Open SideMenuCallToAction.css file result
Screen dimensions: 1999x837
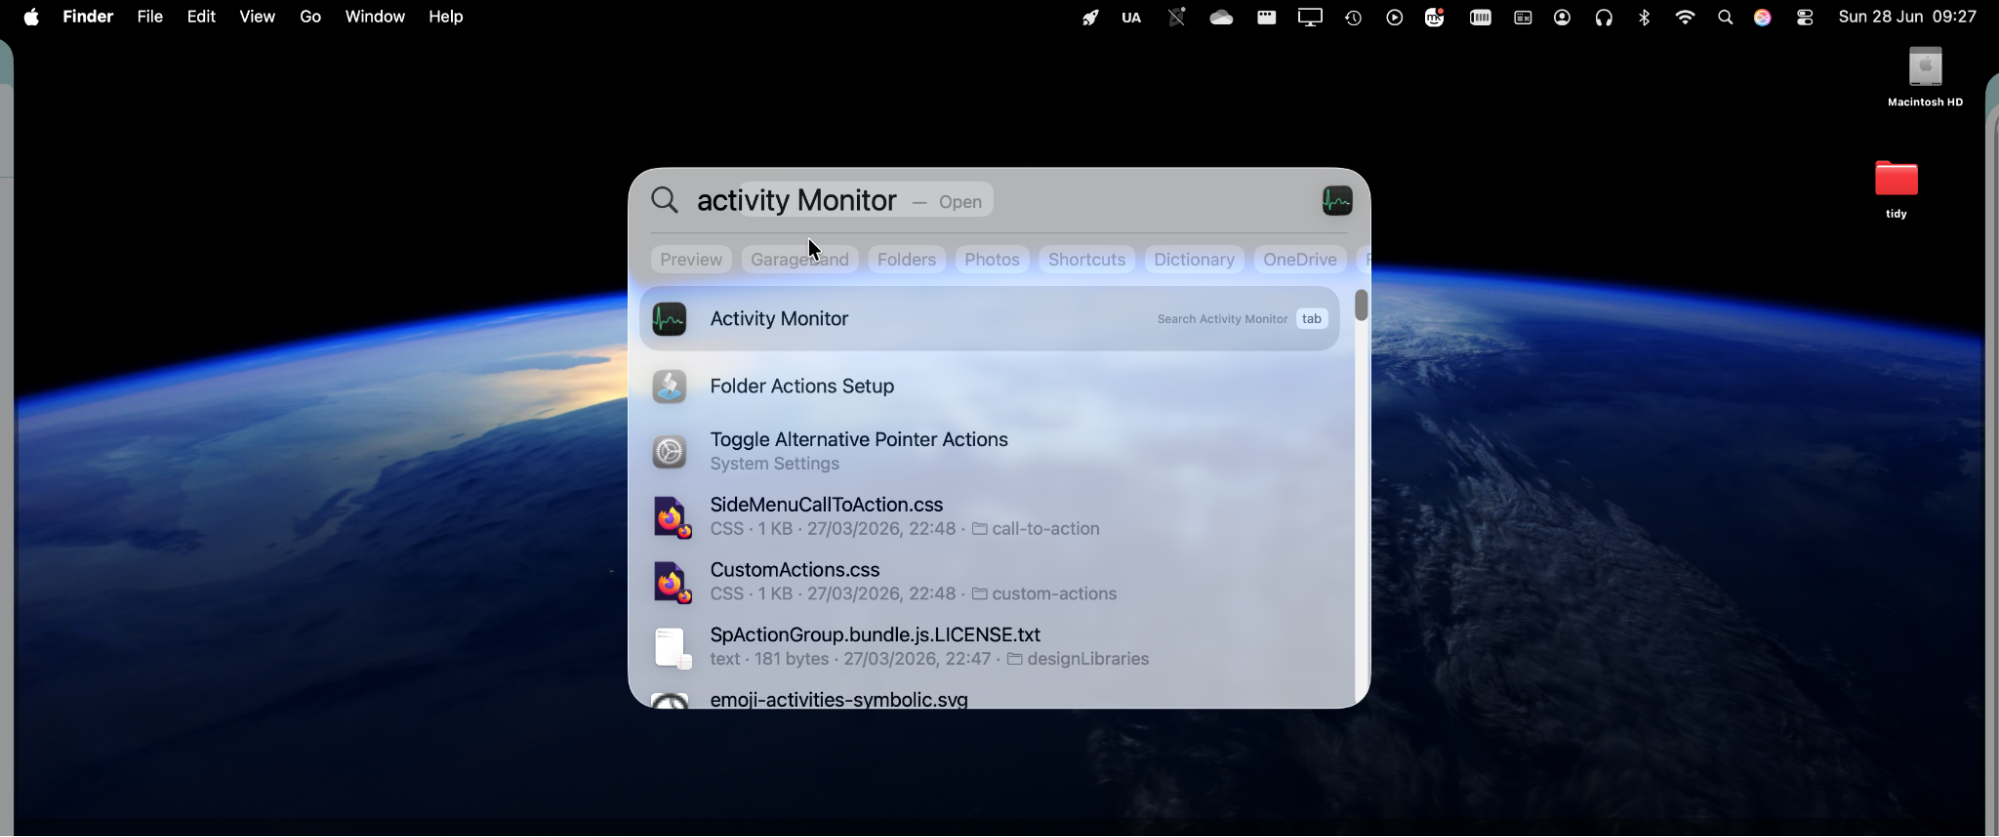[989, 516]
